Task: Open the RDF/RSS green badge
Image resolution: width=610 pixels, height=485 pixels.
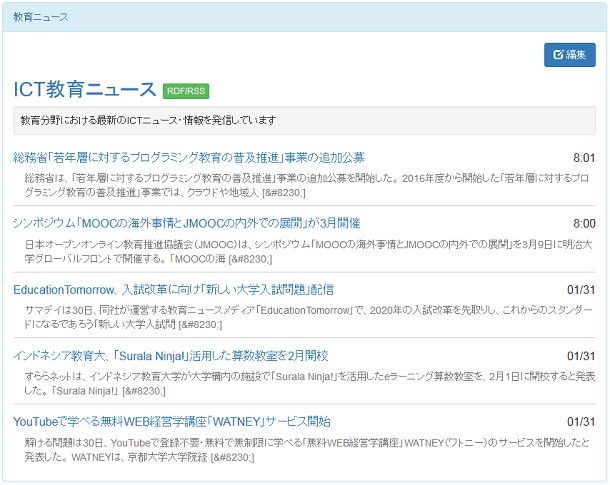Action: coord(186,91)
